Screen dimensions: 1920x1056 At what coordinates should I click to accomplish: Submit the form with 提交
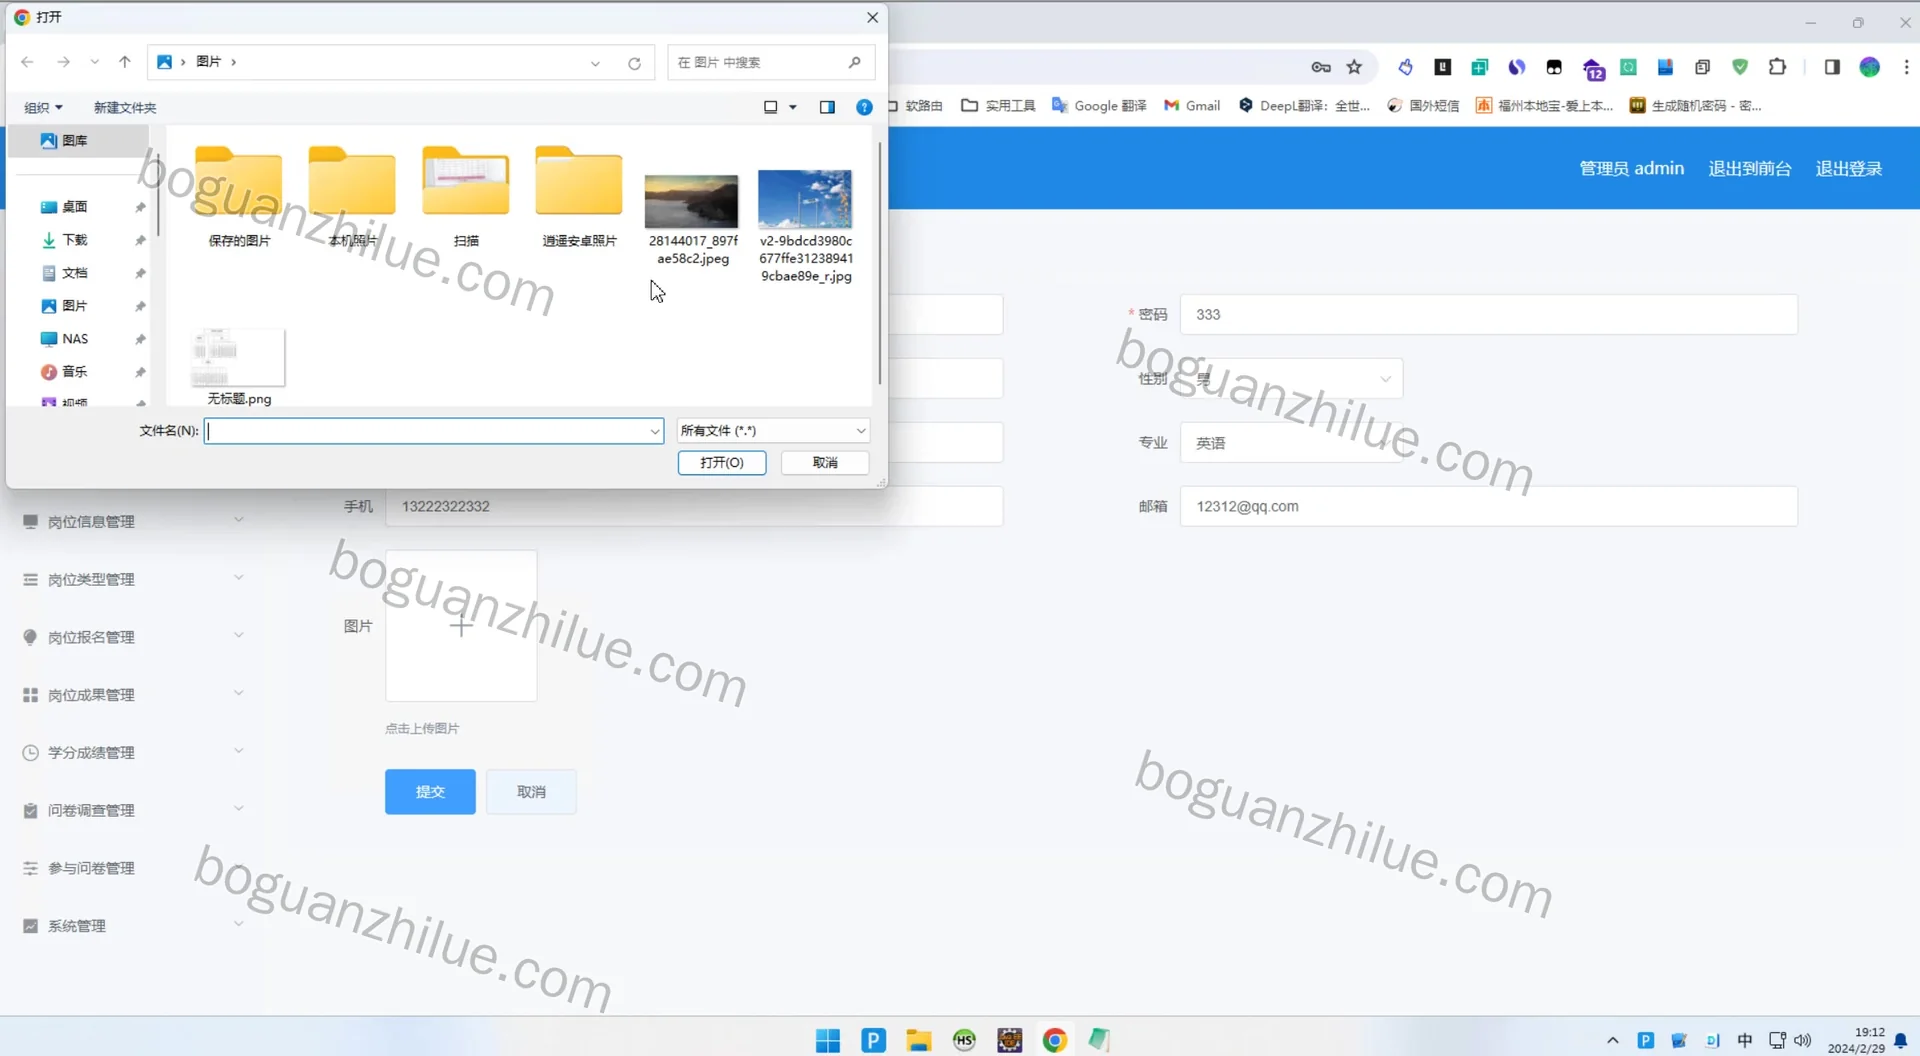coord(430,792)
